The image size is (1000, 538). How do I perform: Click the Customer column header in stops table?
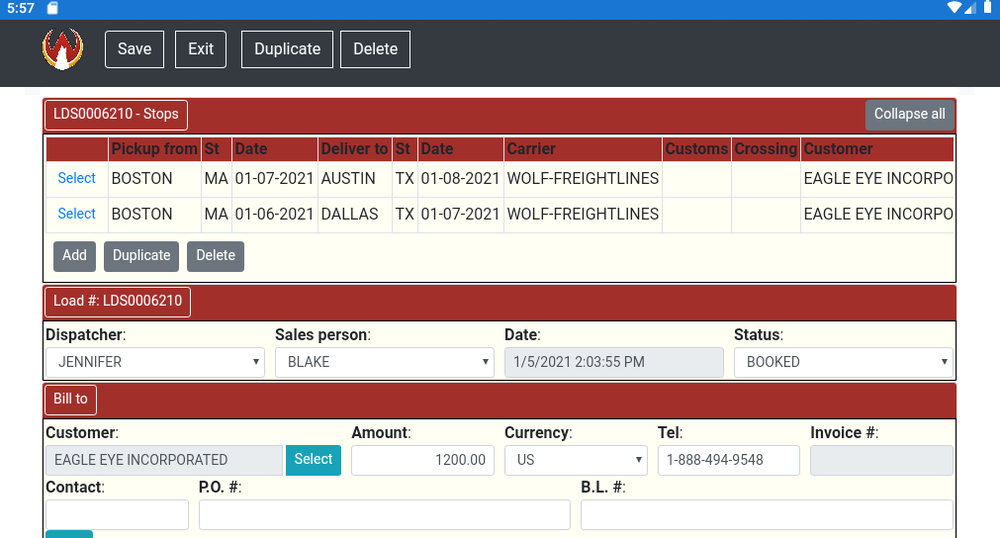[x=877, y=149]
